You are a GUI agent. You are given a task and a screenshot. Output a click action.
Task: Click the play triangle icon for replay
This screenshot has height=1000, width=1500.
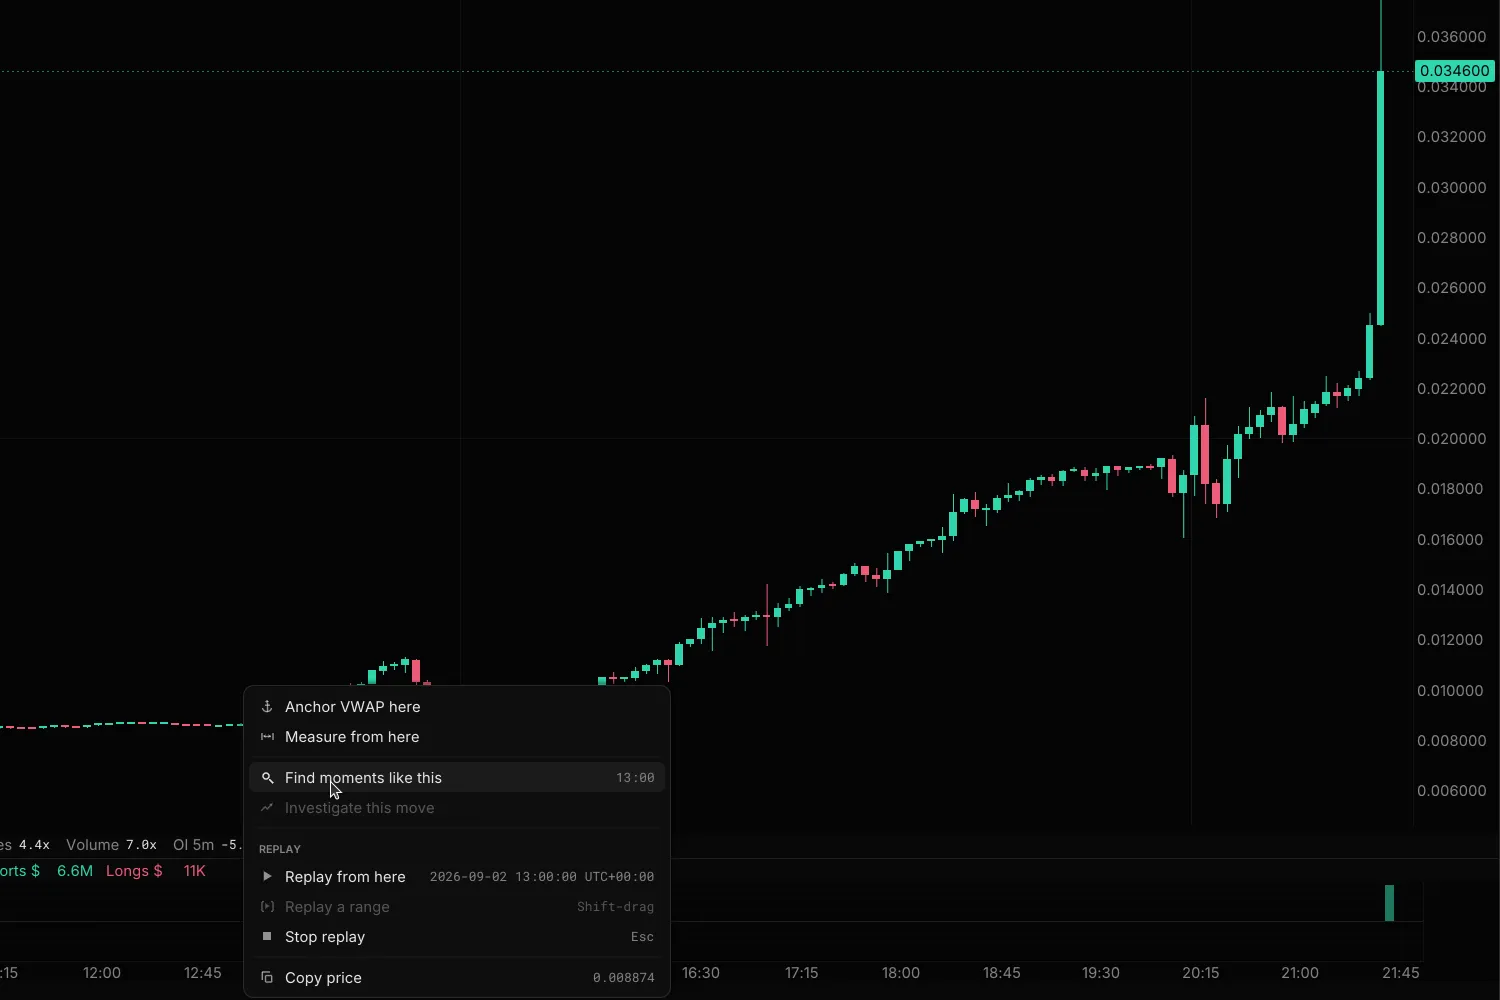coord(267,877)
